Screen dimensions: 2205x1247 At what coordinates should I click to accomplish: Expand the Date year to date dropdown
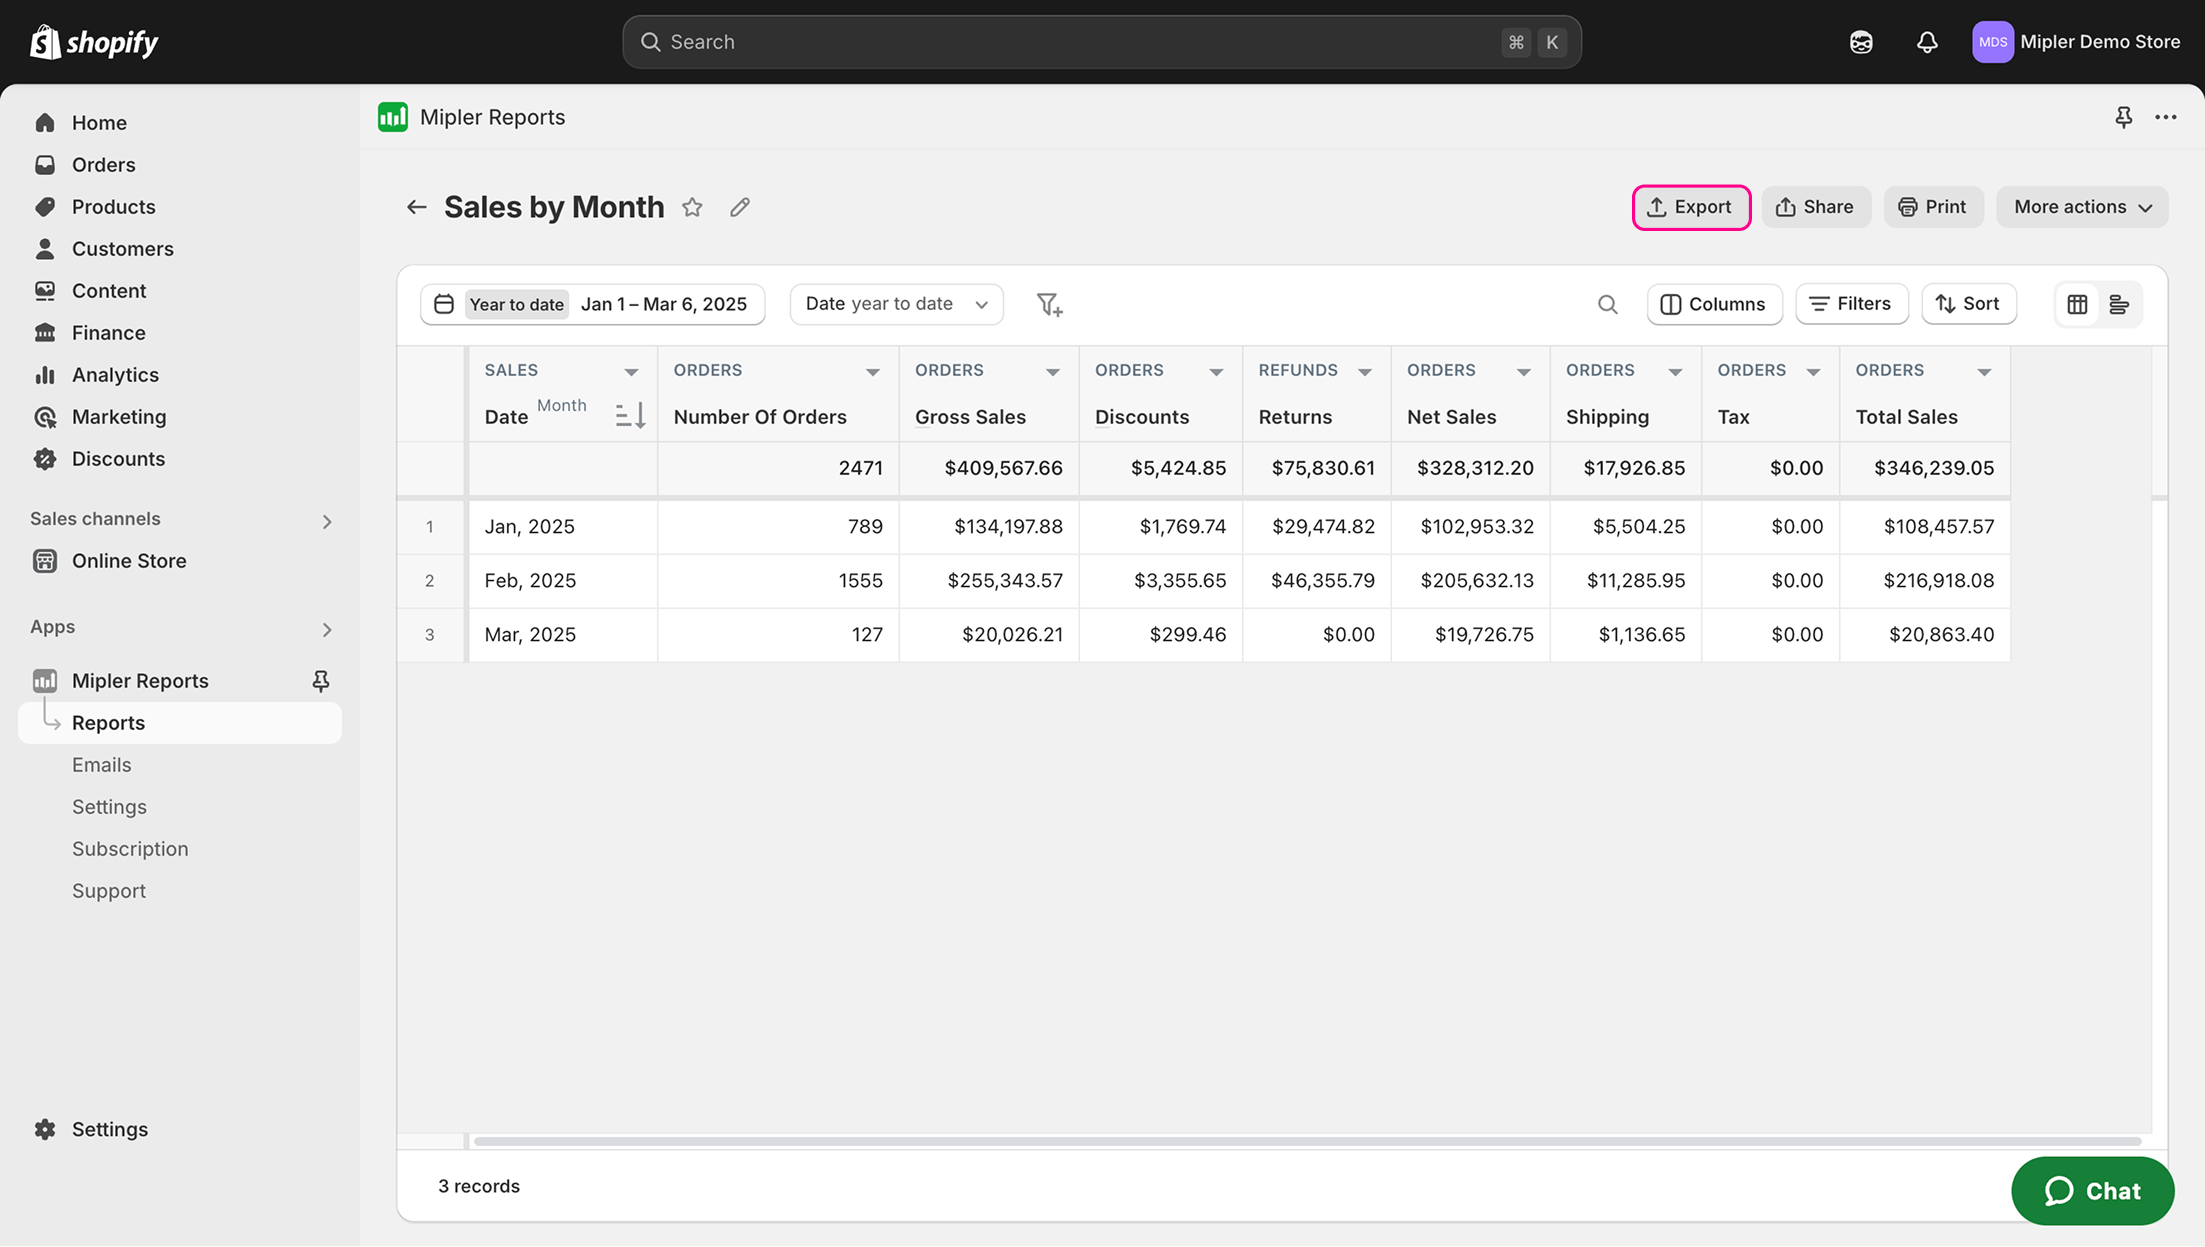tap(896, 304)
